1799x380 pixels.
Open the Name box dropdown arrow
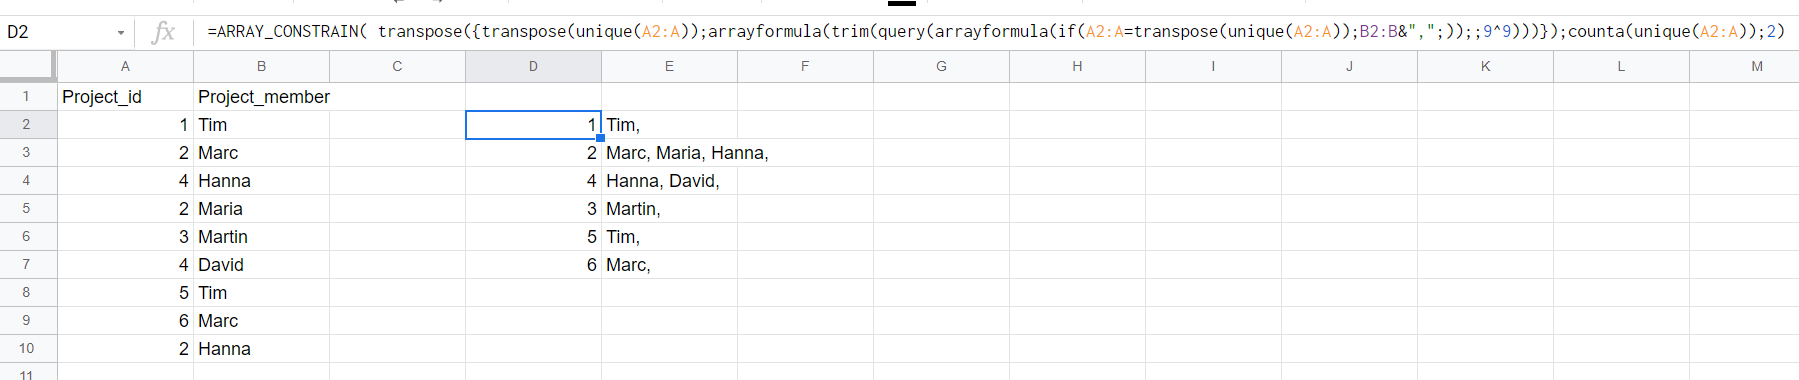[x=121, y=32]
